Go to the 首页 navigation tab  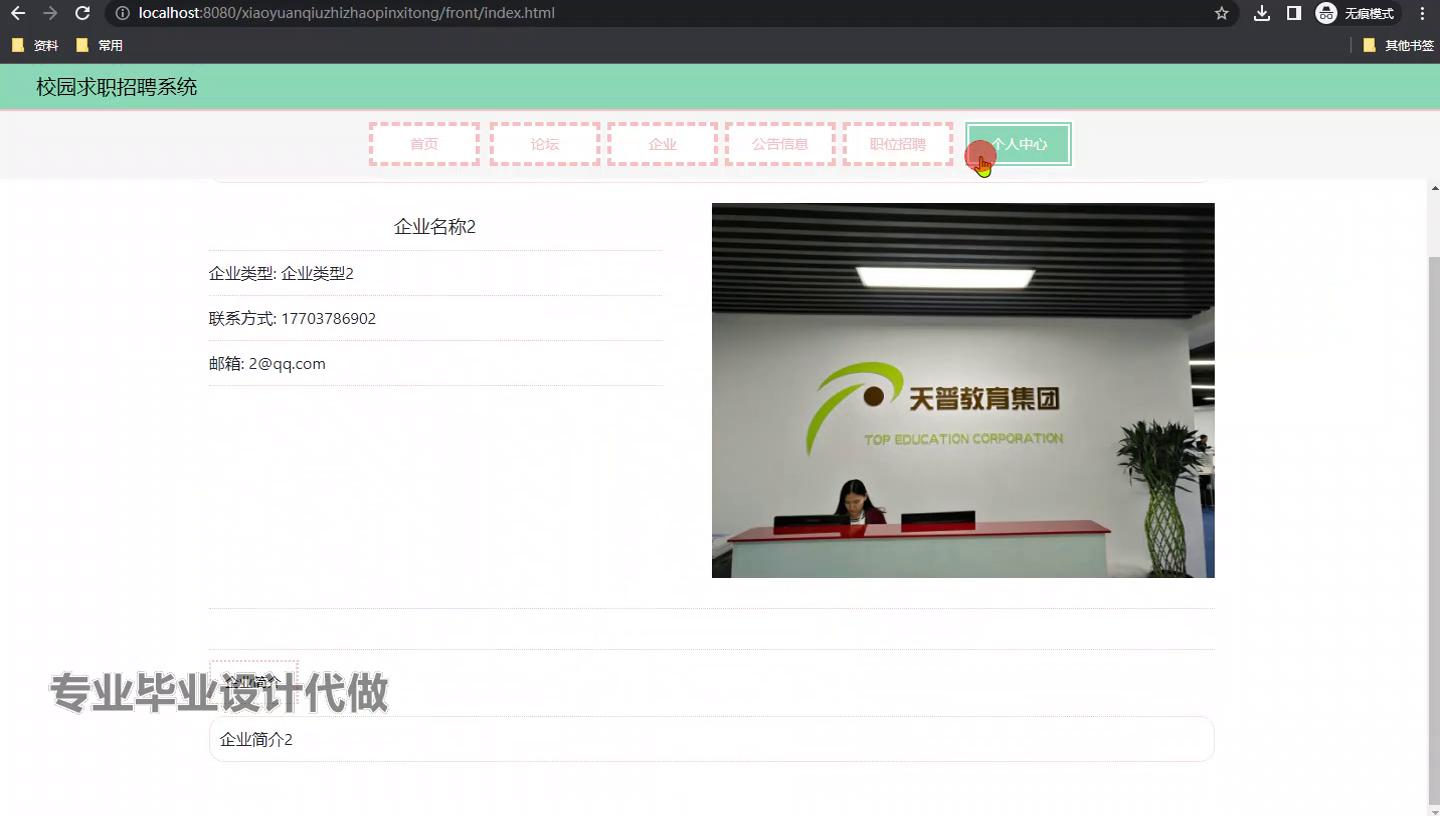[424, 144]
